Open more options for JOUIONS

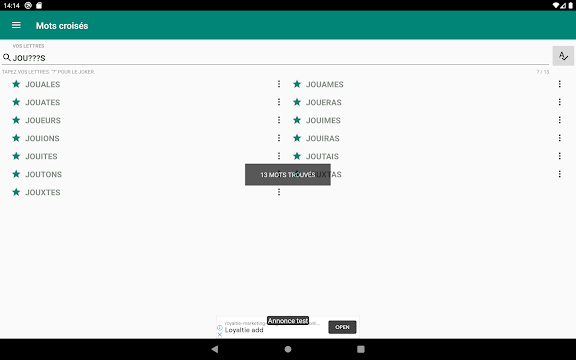tap(279, 138)
